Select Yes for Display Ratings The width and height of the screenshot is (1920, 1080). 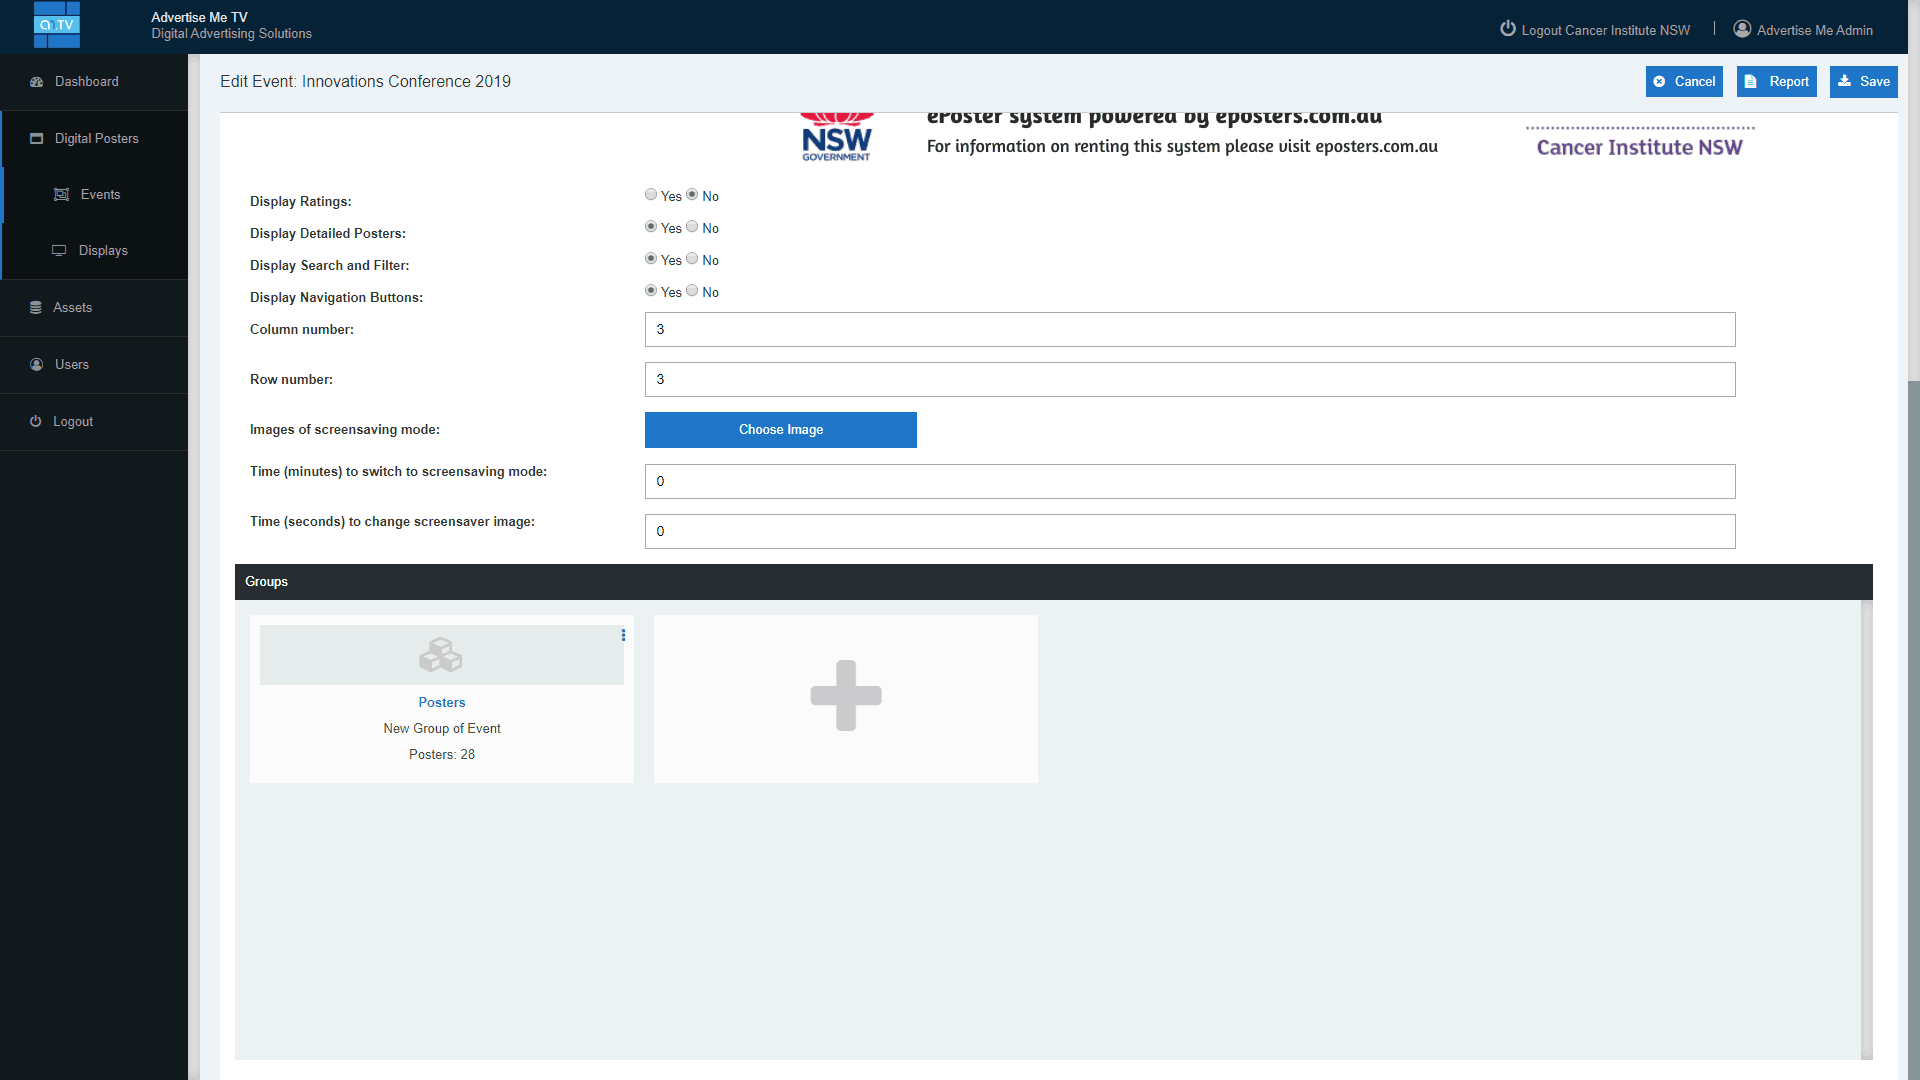point(651,195)
